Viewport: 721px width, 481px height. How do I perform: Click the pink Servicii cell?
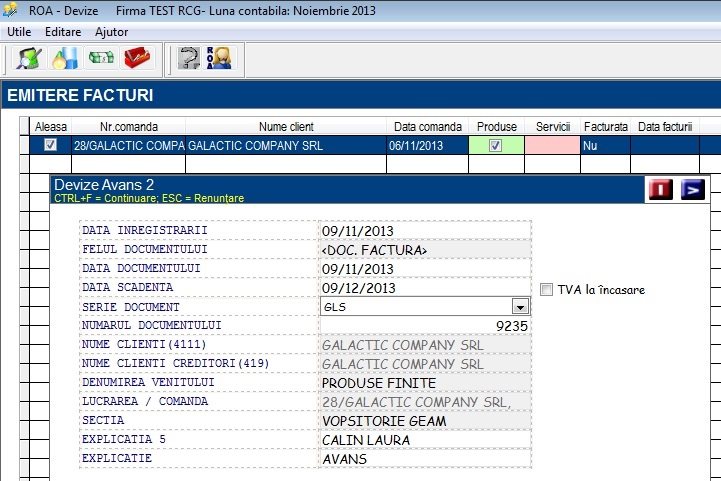click(x=552, y=145)
